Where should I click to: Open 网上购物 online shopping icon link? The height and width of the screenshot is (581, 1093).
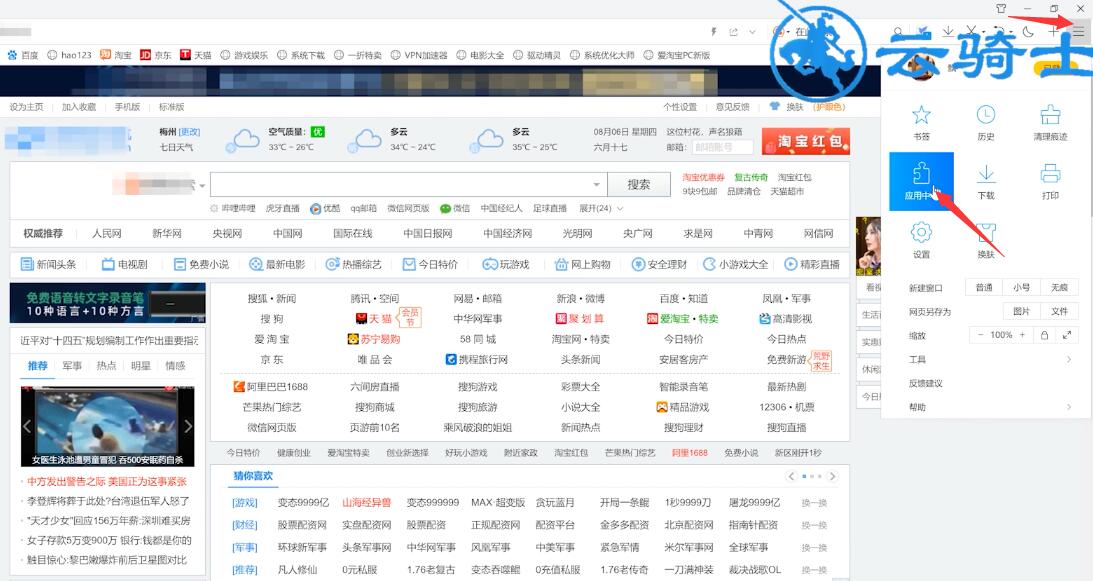pyautogui.click(x=582, y=264)
